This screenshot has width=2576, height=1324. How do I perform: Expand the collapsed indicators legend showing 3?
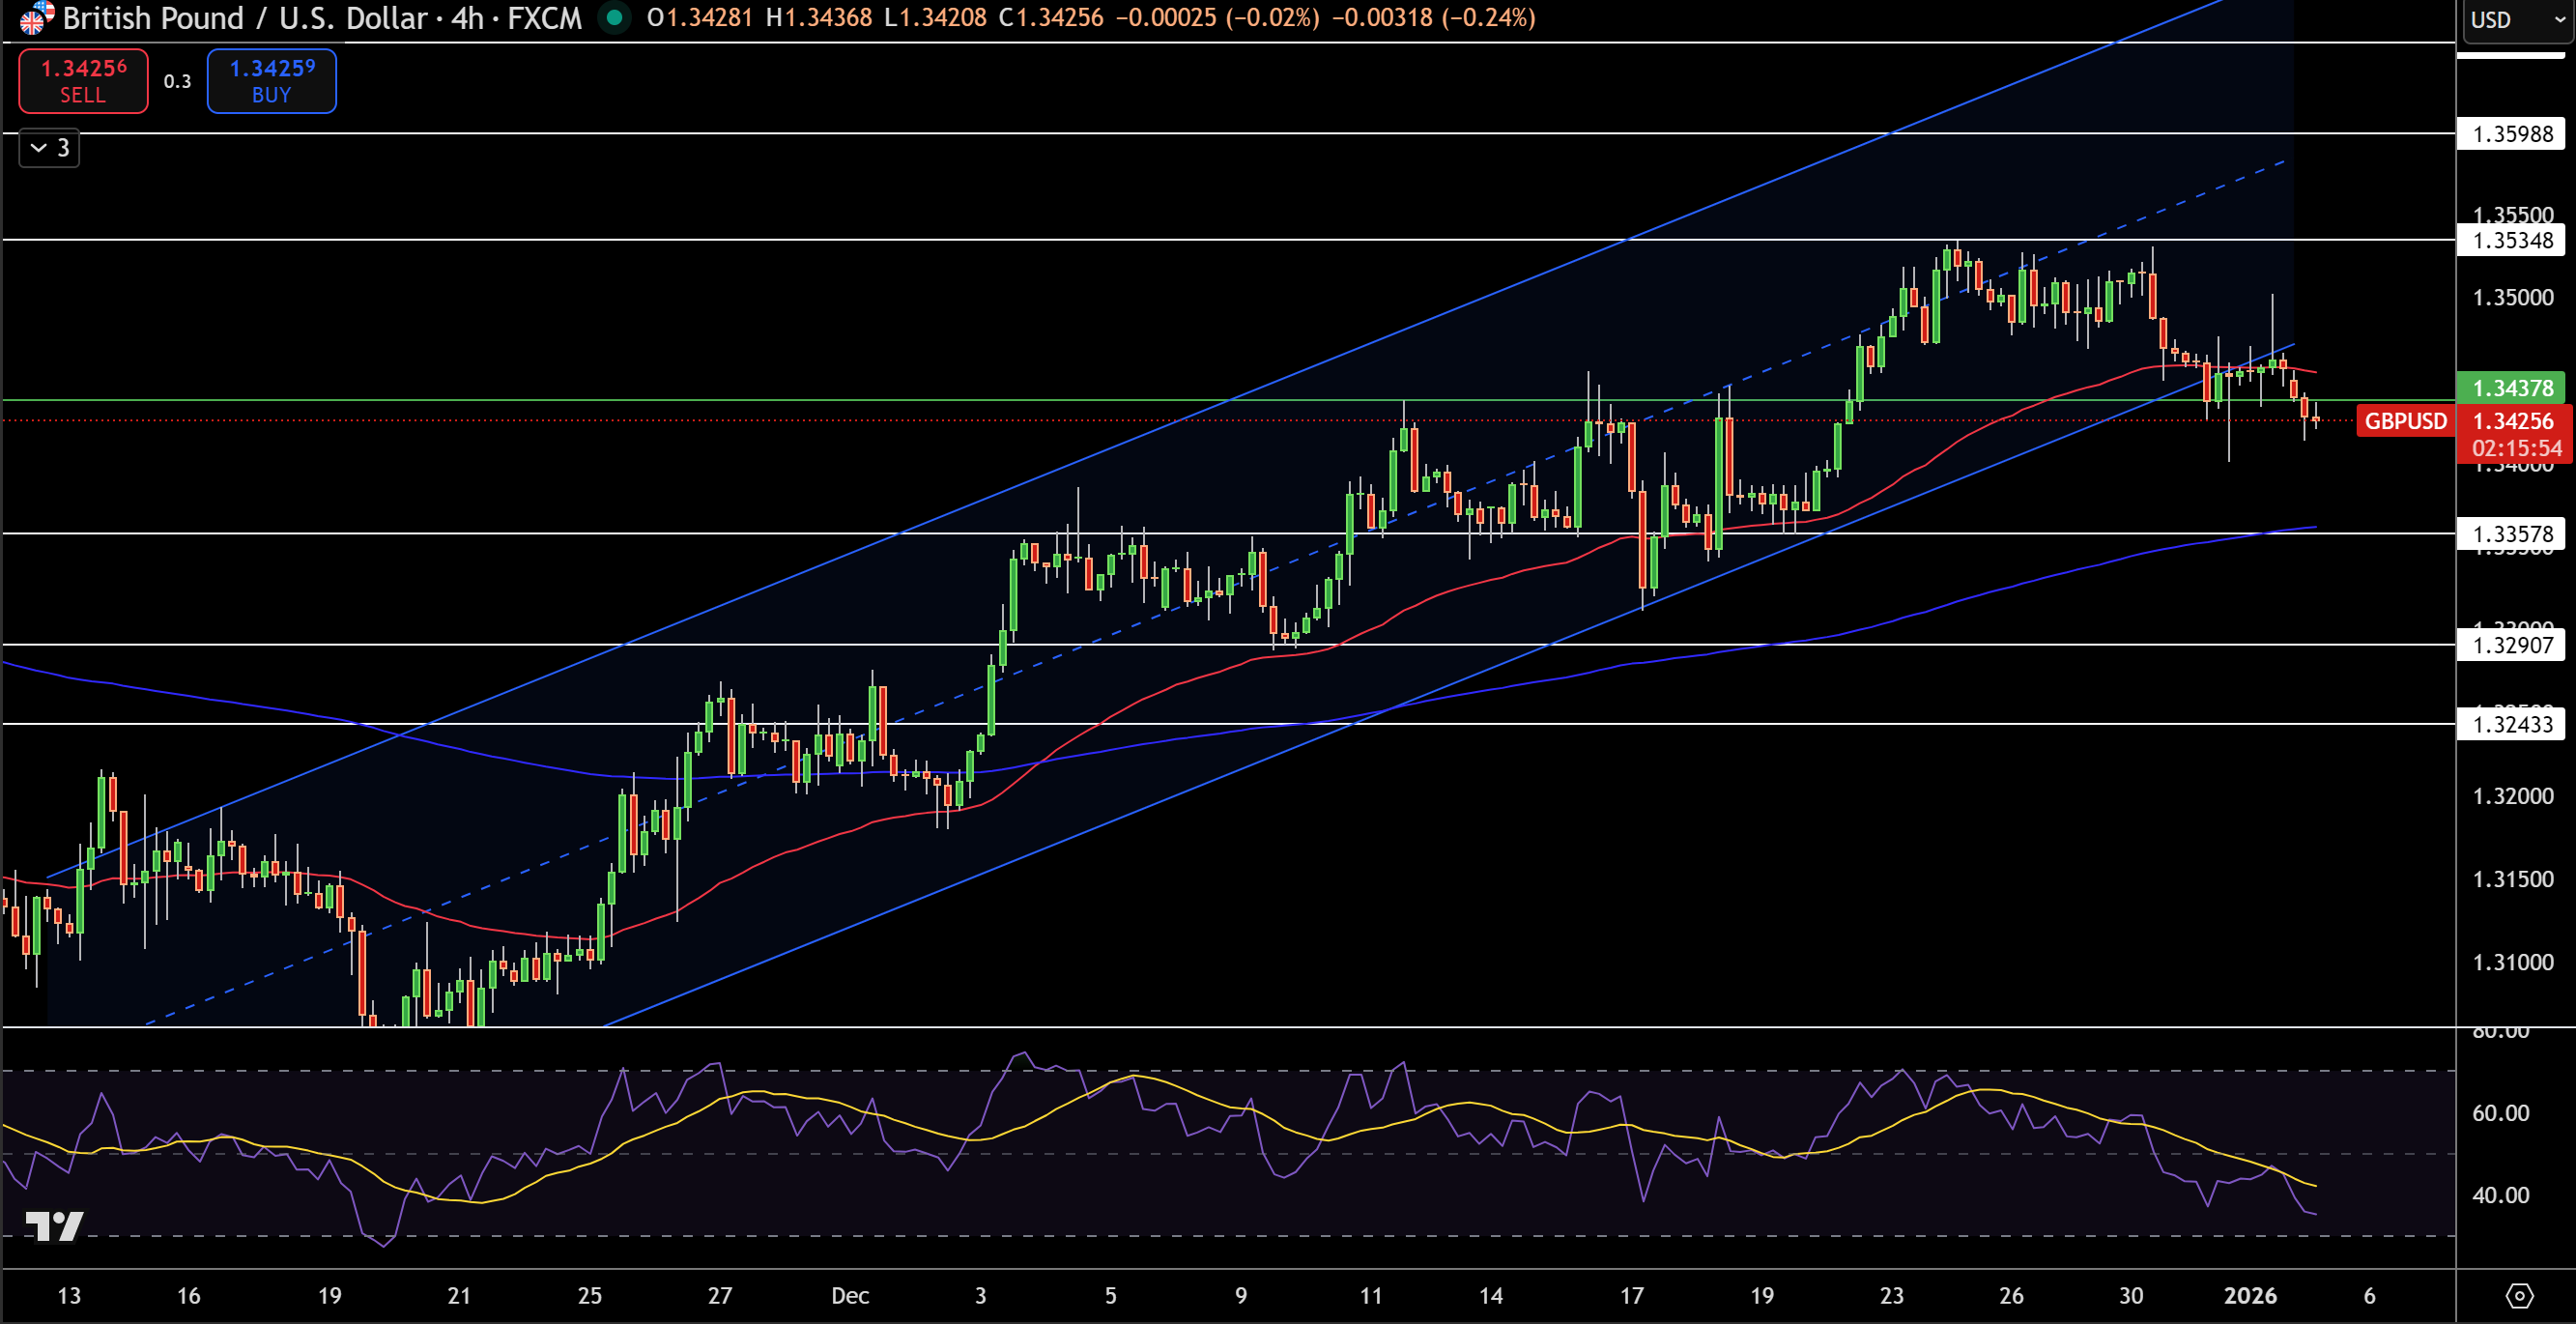[x=49, y=148]
